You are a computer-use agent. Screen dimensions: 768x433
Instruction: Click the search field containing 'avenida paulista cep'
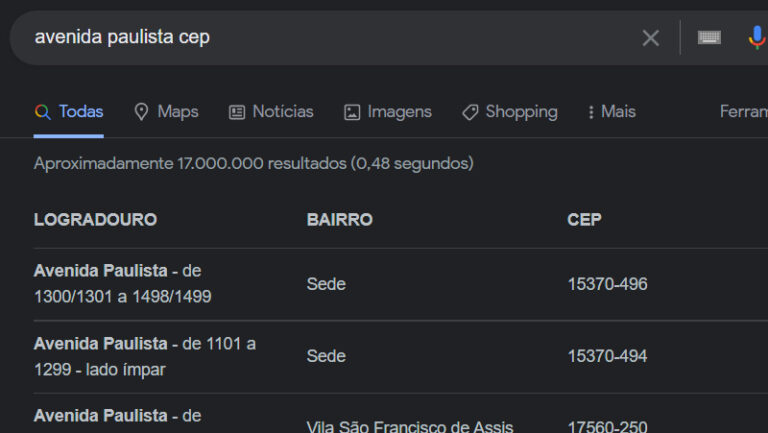320,38
